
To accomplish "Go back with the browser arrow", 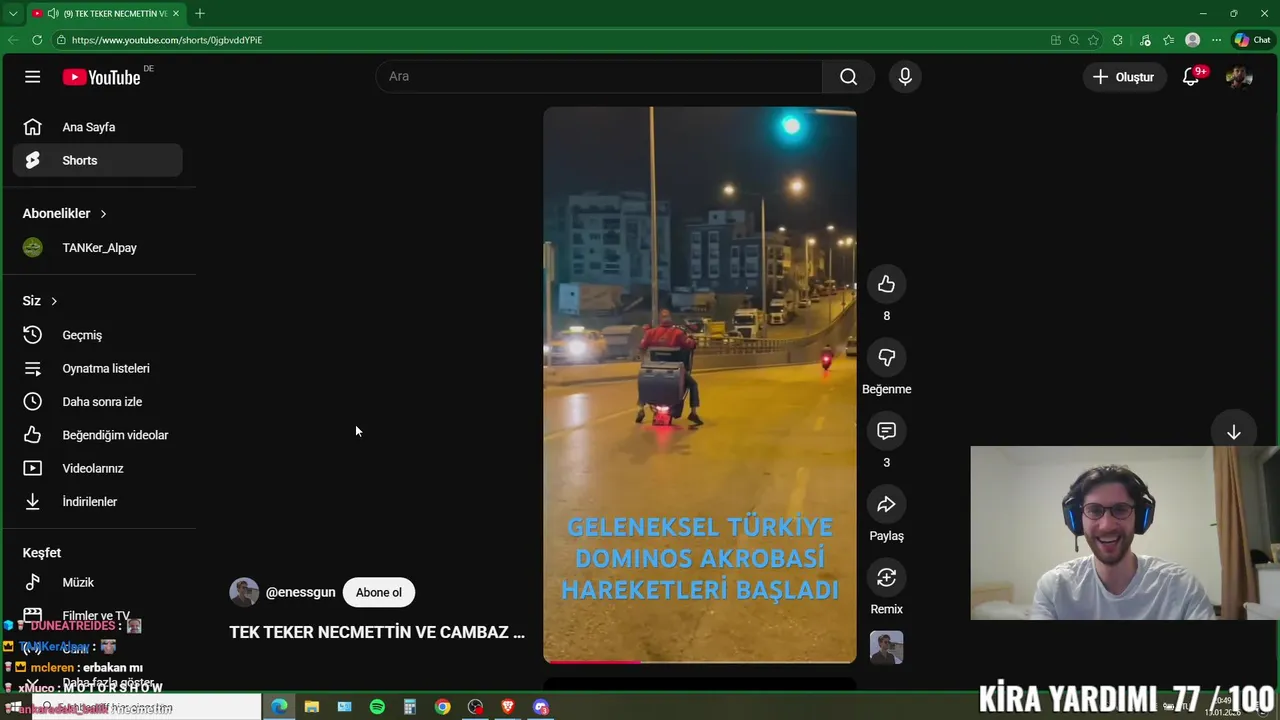I will coord(13,40).
